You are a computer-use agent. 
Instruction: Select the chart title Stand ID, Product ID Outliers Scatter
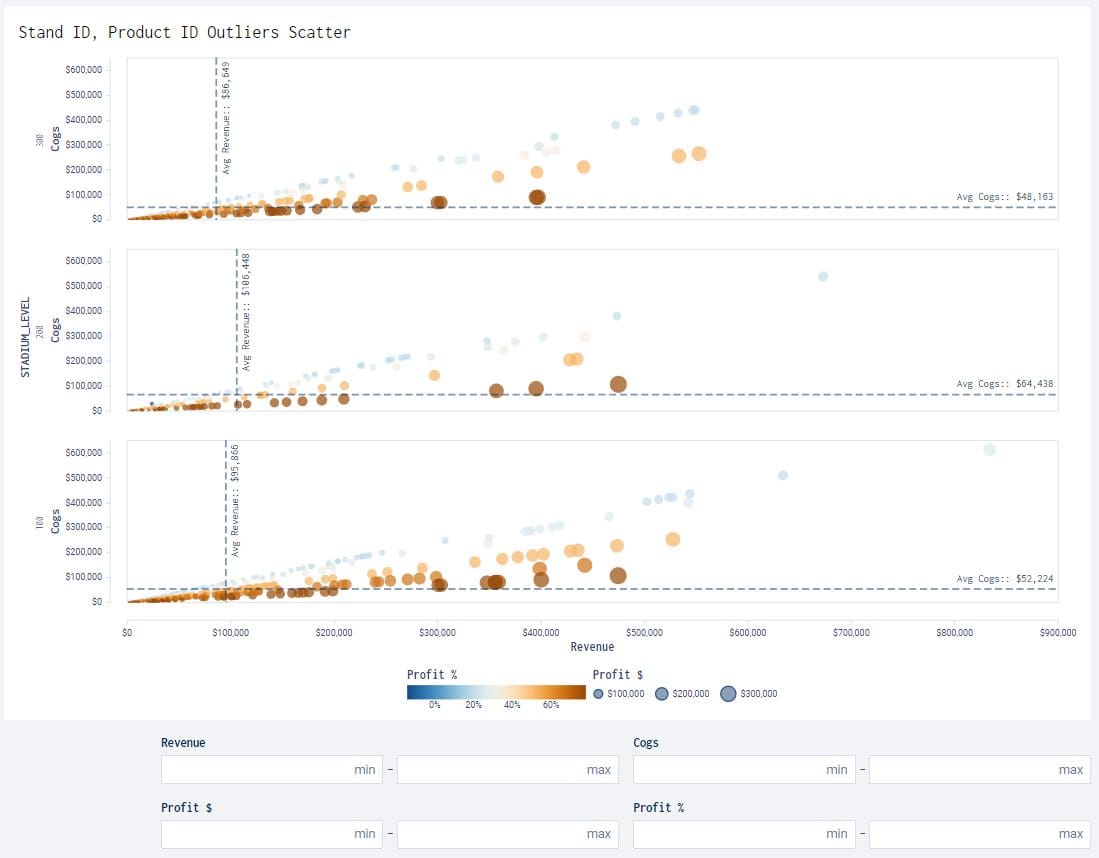coord(184,32)
